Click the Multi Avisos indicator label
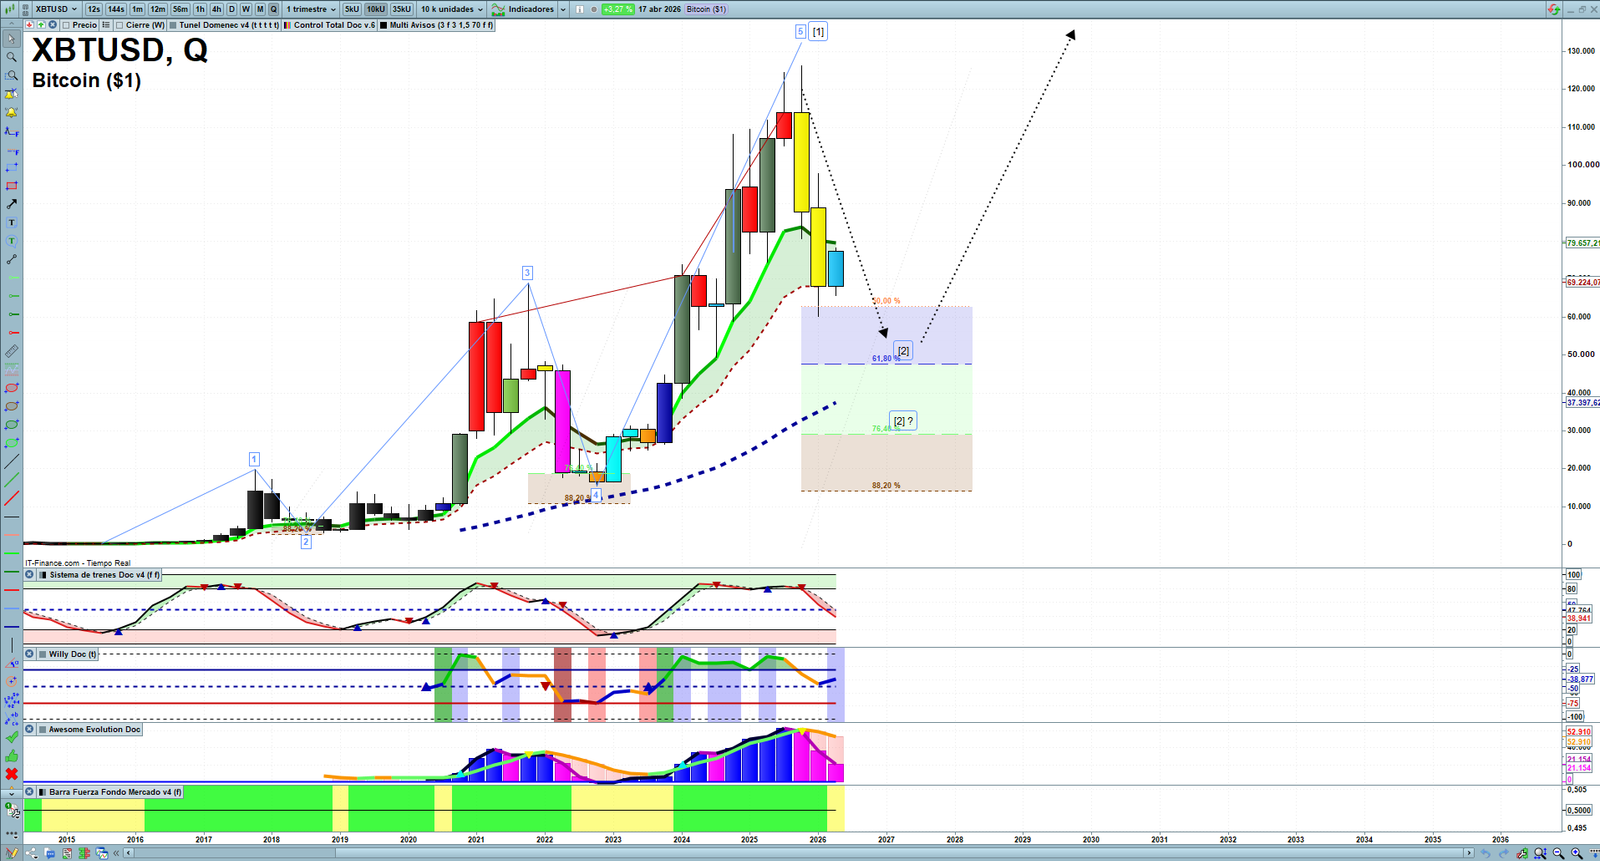 (x=441, y=25)
